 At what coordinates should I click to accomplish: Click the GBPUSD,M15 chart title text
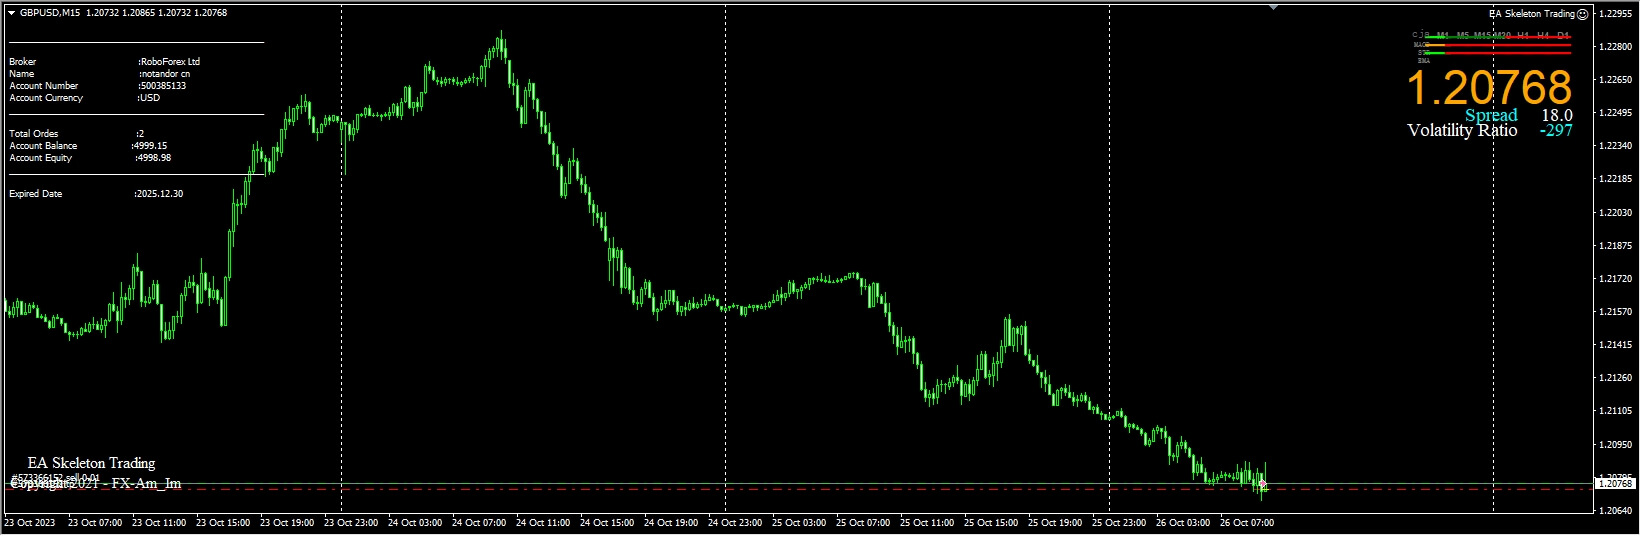50,13
